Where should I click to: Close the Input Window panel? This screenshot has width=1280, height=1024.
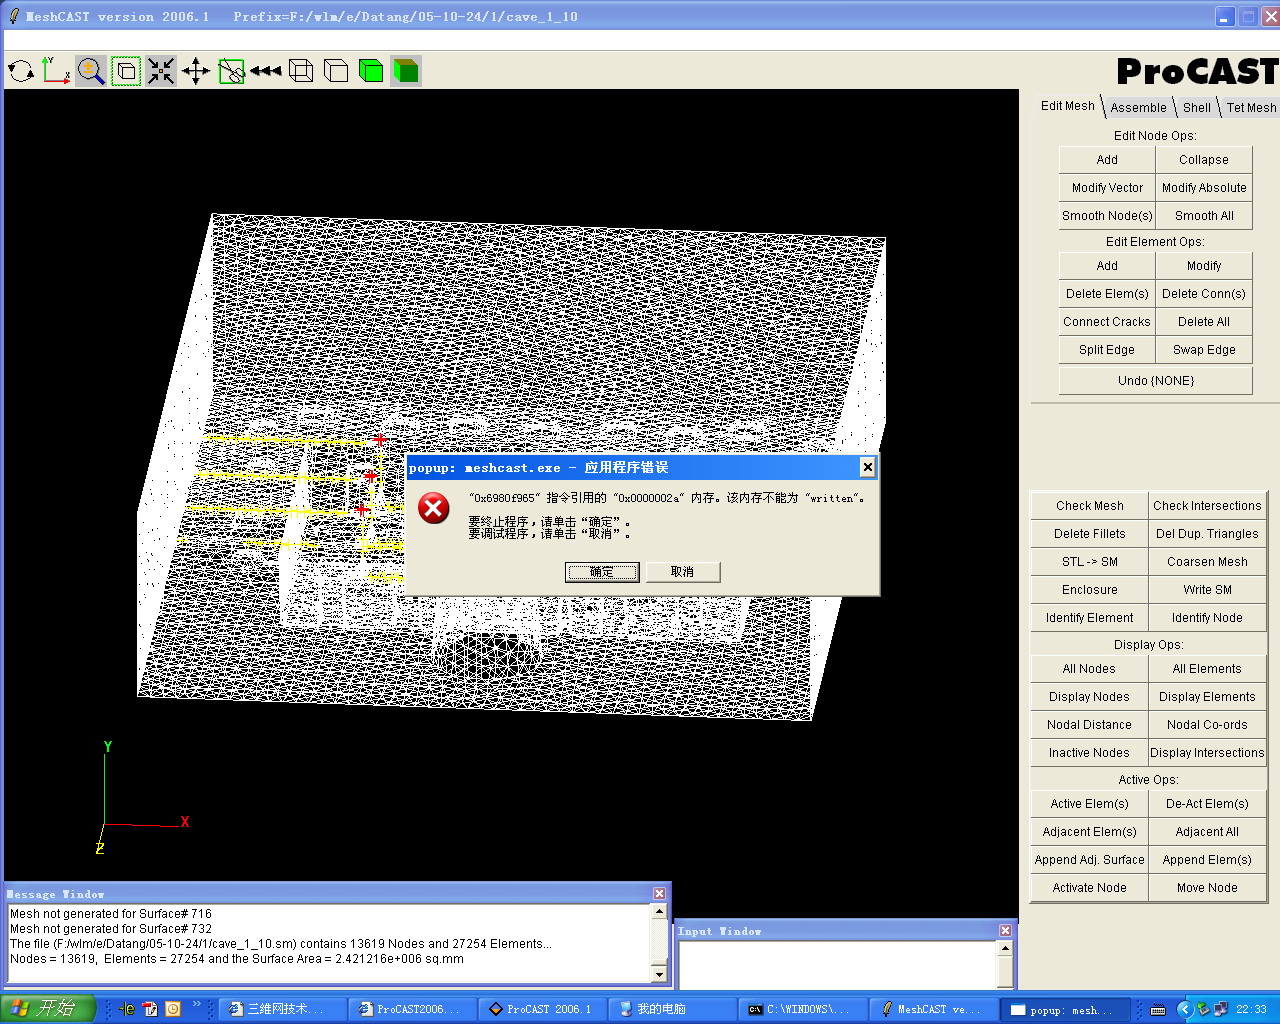(x=1005, y=931)
